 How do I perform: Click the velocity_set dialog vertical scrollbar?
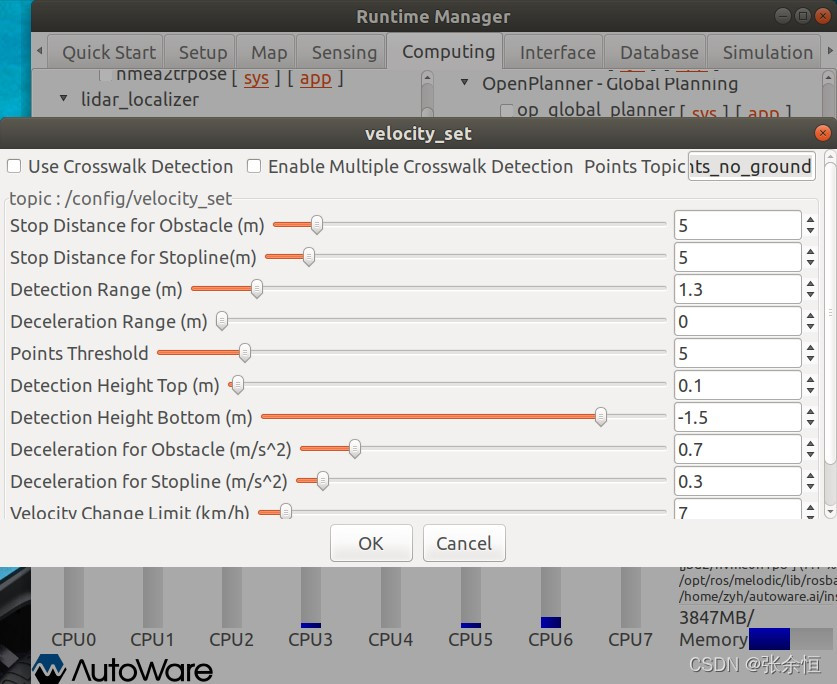830,312
